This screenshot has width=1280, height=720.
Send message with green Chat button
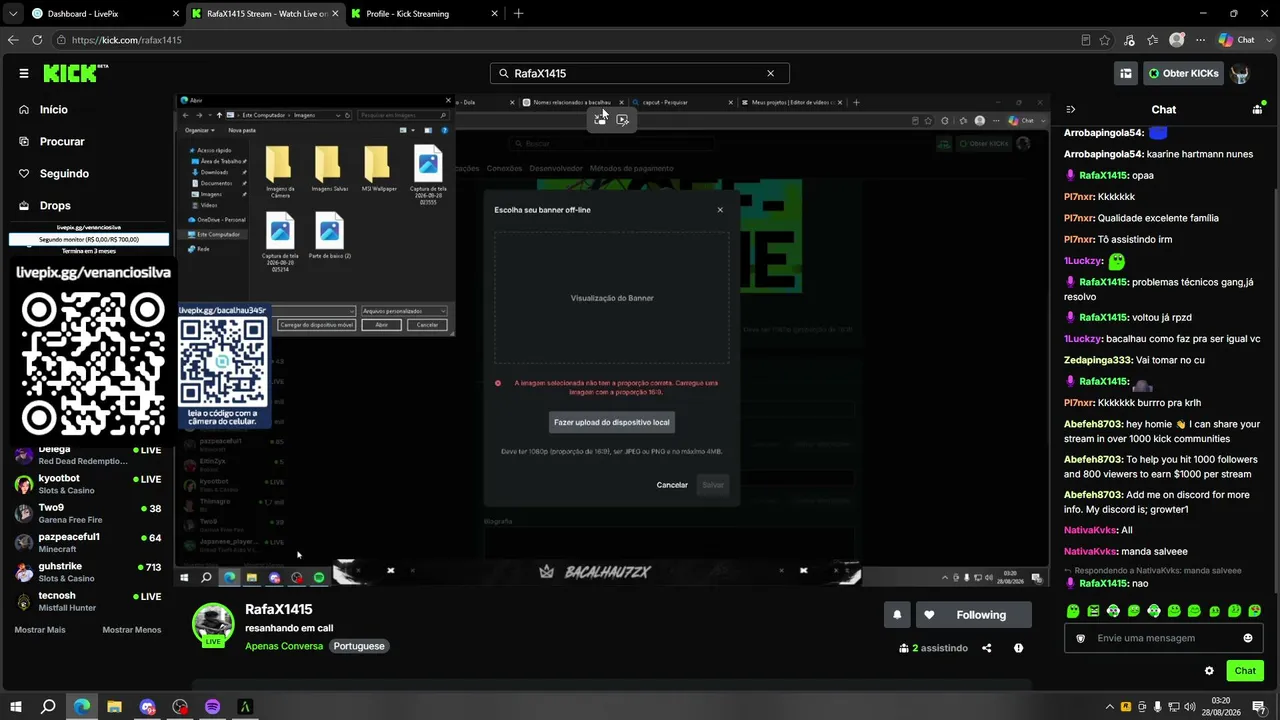1245,671
